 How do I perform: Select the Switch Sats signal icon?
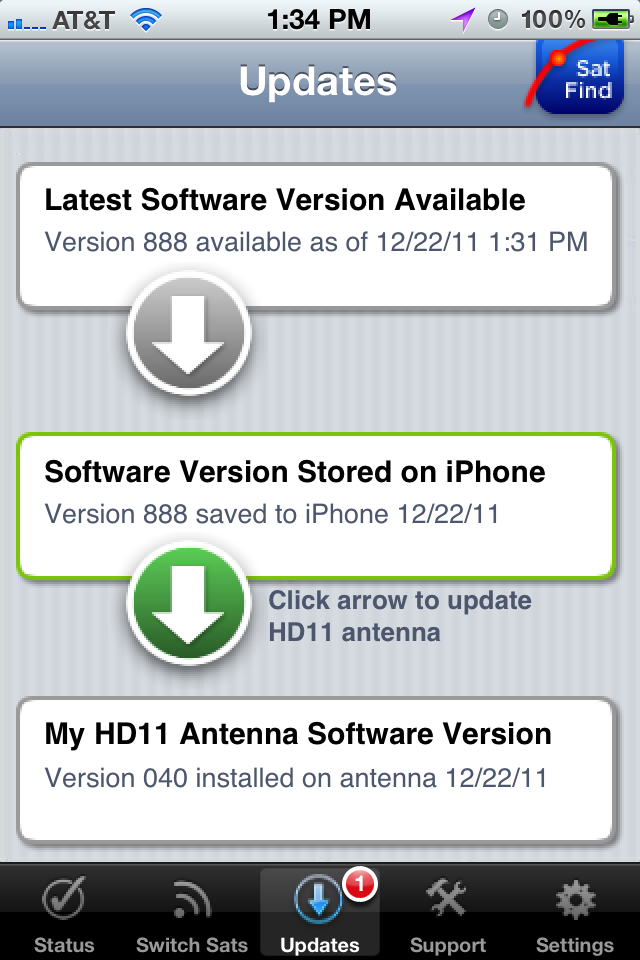point(192,899)
